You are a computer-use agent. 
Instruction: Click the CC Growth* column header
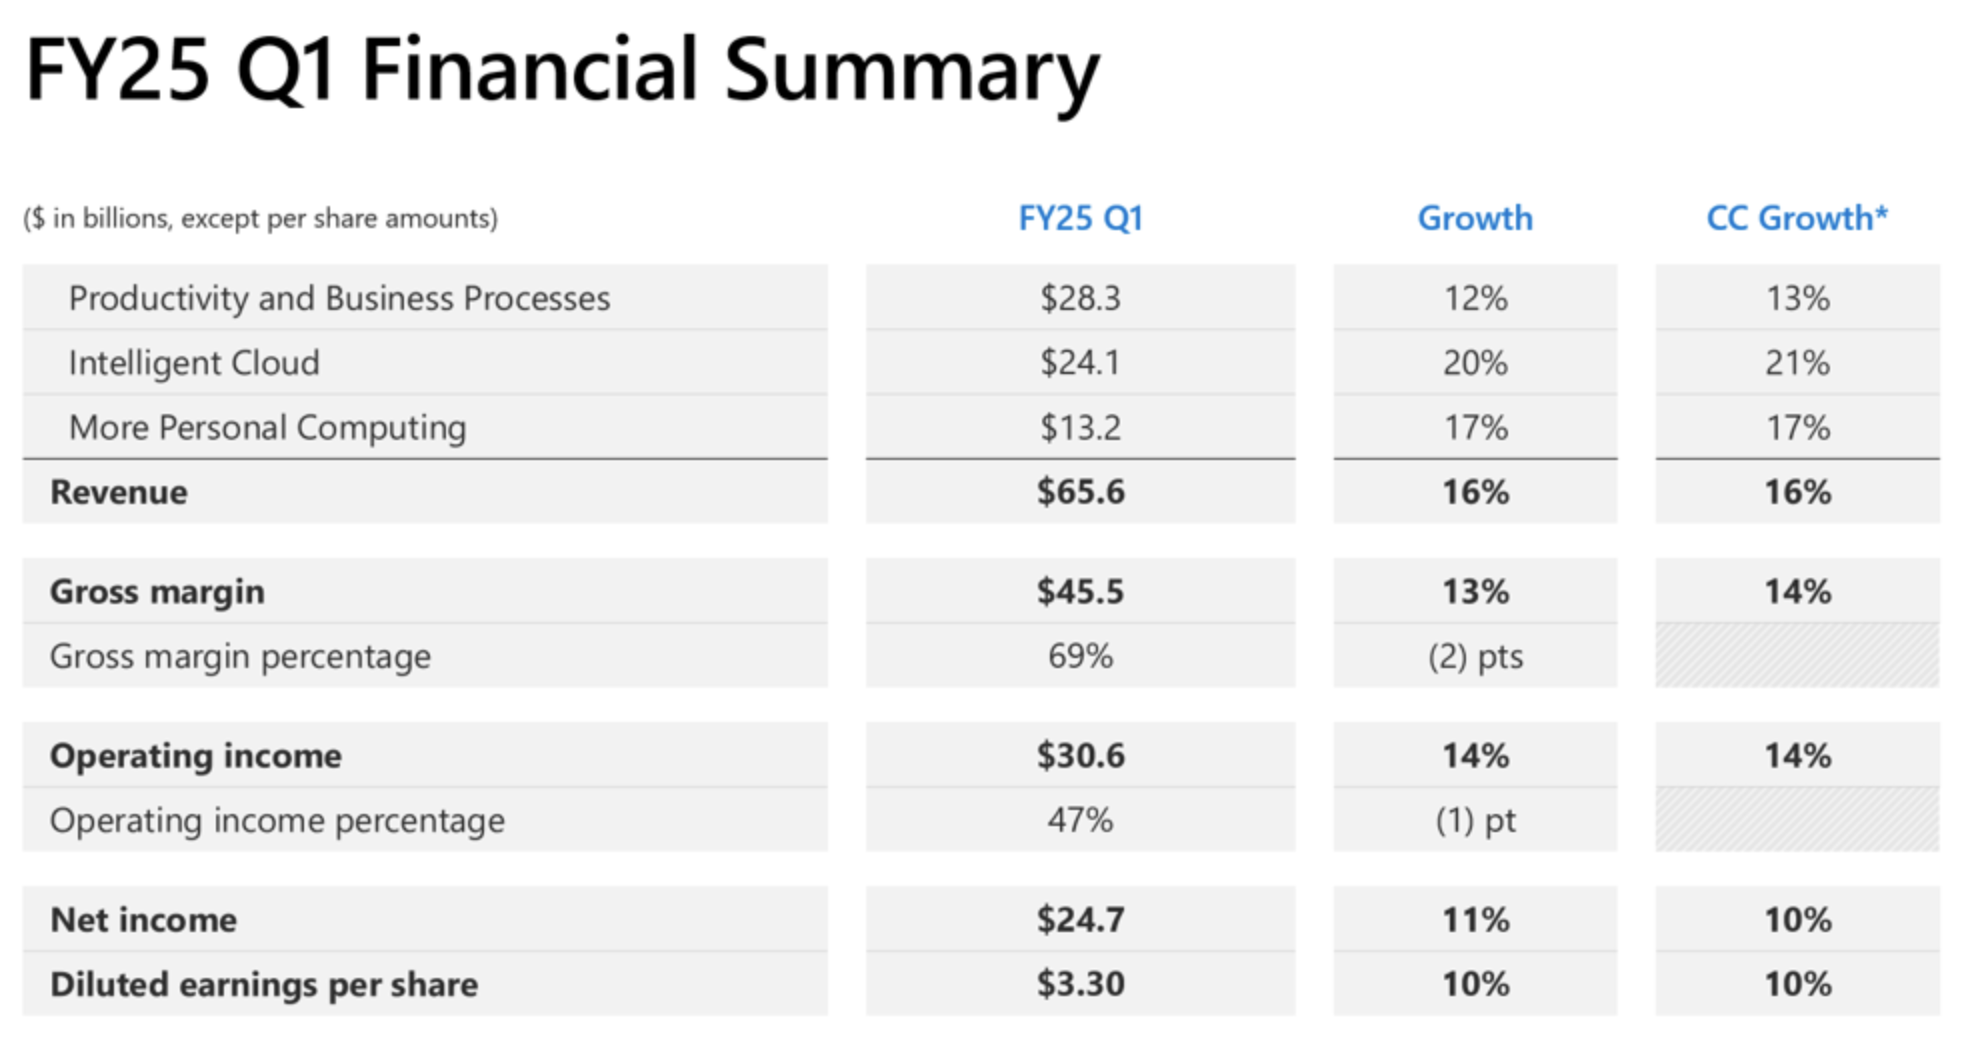click(1797, 218)
